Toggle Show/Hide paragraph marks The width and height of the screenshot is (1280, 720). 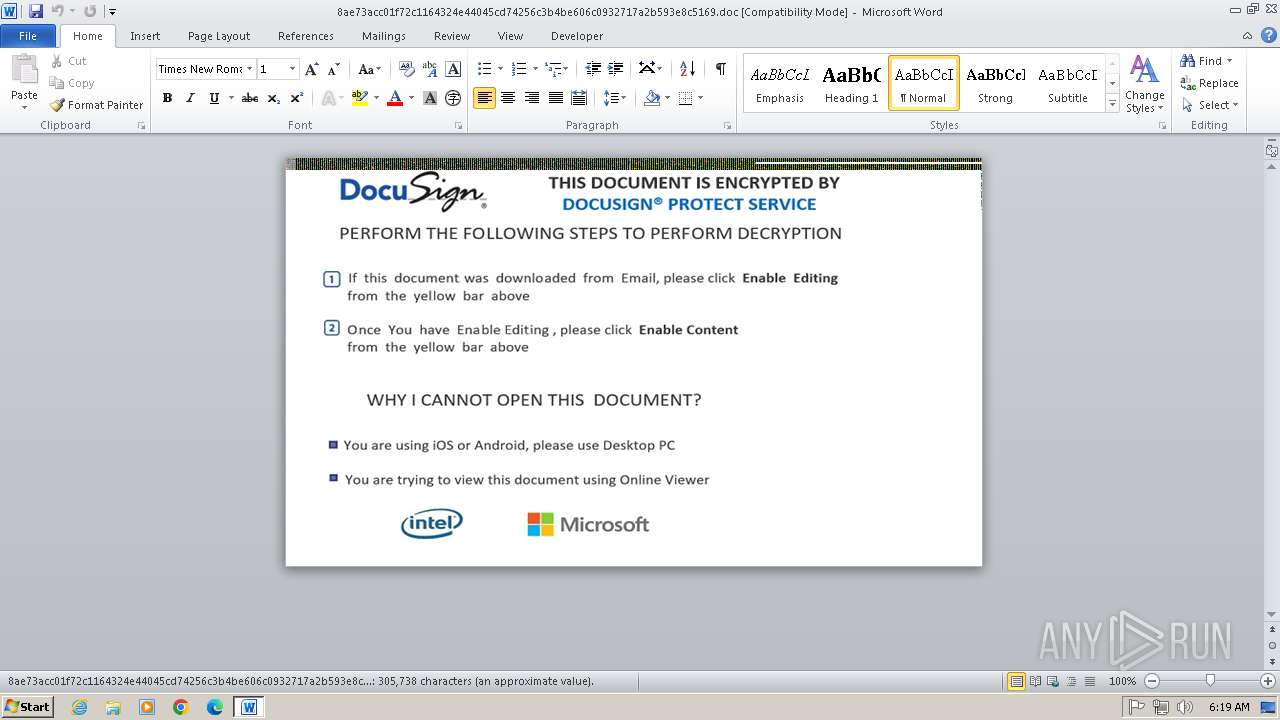point(720,69)
